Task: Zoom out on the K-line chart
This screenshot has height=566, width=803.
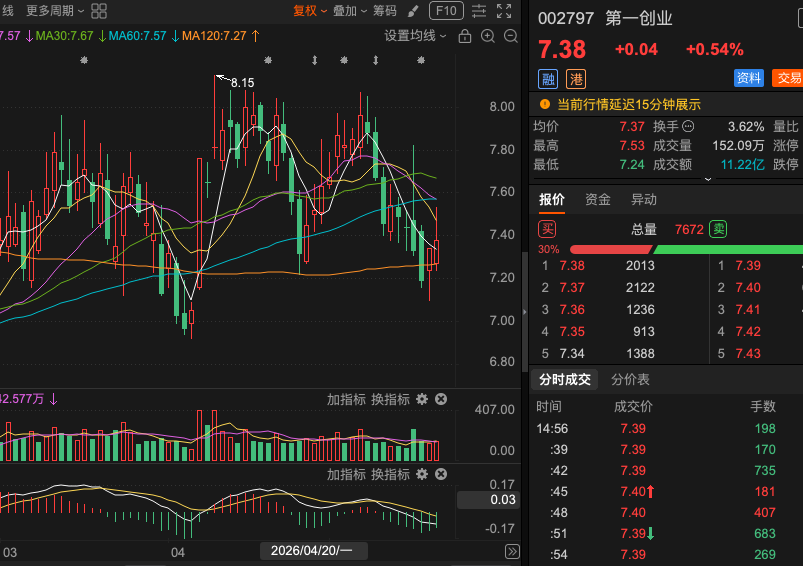Action: tap(511, 36)
